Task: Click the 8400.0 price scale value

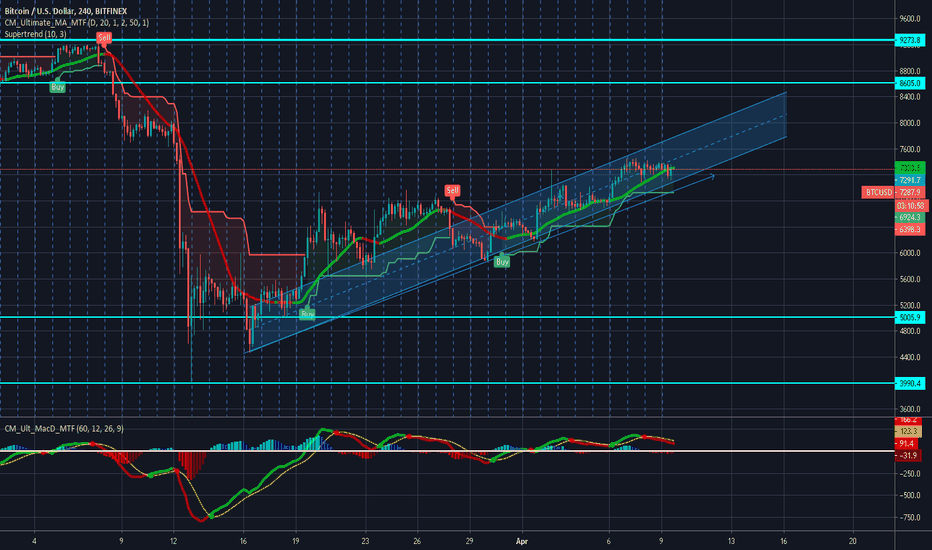Action: [910, 97]
